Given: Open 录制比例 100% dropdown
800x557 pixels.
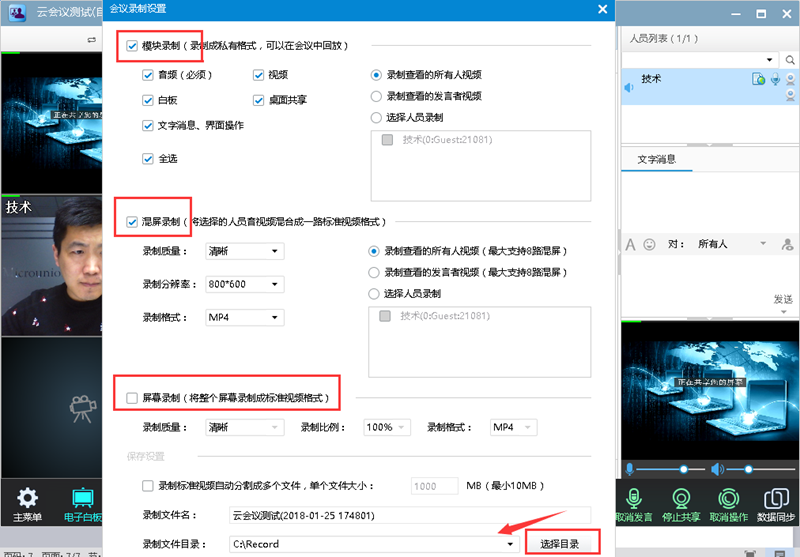Looking at the screenshot, I should (387, 427).
